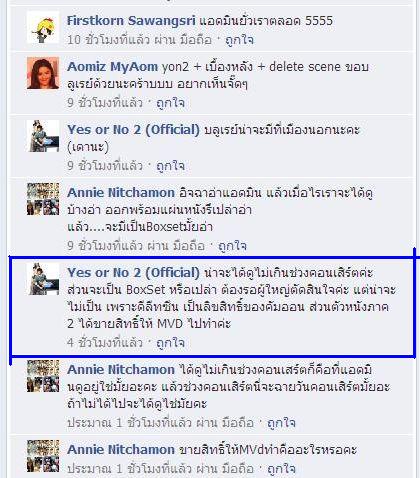Click Annie Nitchamon's avatar on the MVd question
Viewport: 420px width, 478px height.
43,456
